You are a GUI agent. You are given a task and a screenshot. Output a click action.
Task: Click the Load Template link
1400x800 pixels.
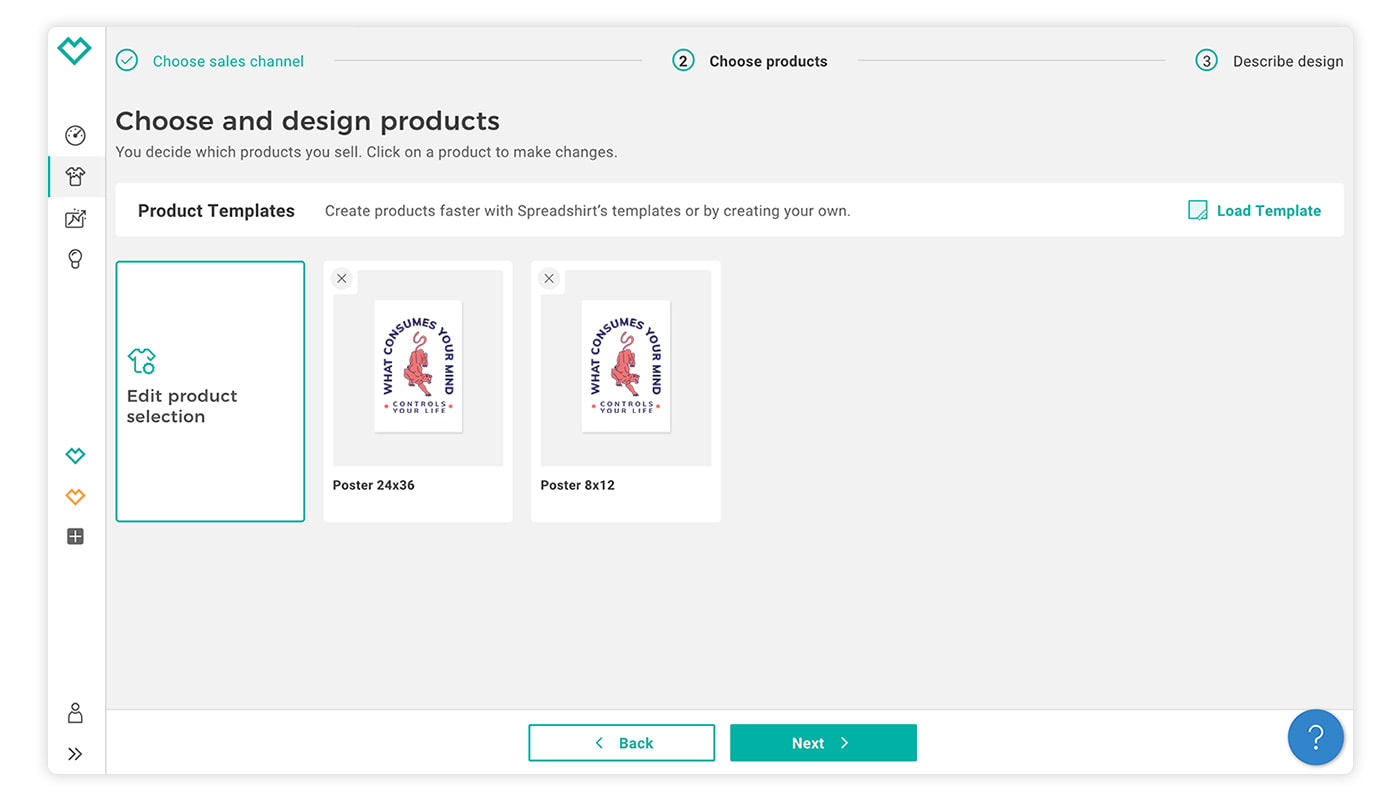tap(1255, 210)
